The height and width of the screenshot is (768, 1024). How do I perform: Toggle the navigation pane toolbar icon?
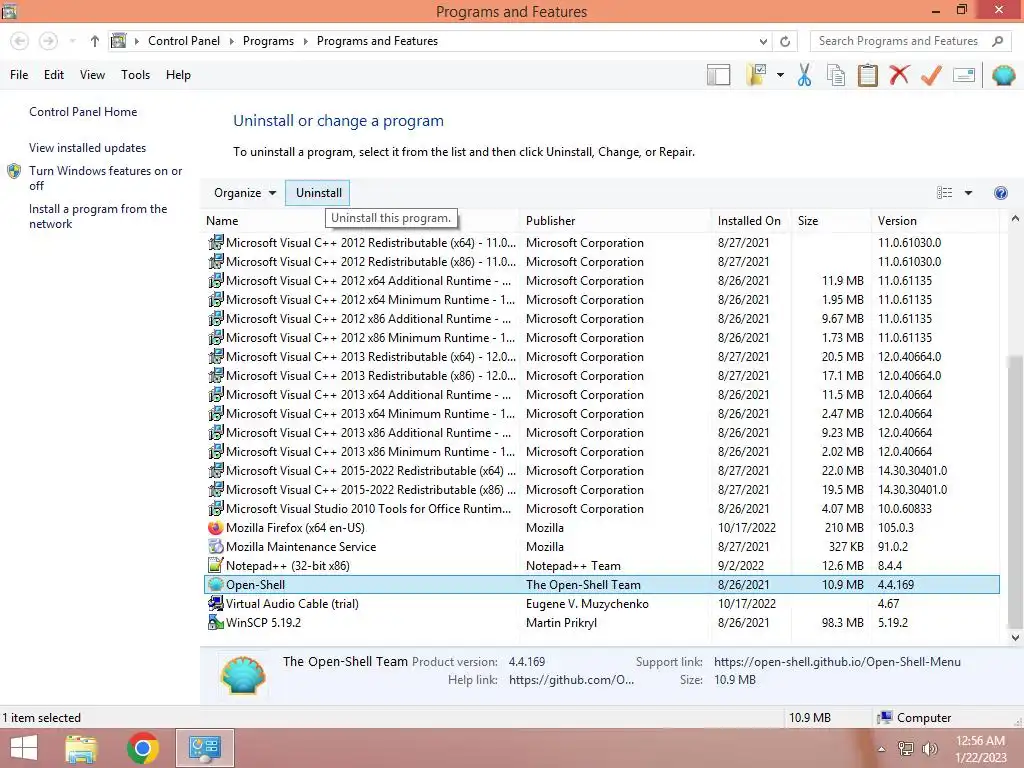718,75
